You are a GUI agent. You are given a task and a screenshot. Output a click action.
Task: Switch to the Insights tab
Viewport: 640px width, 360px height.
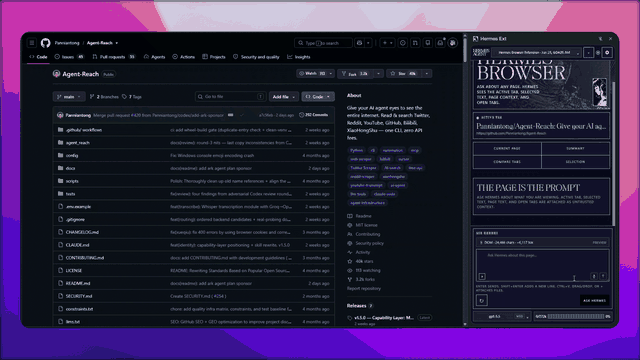pyautogui.click(x=299, y=57)
